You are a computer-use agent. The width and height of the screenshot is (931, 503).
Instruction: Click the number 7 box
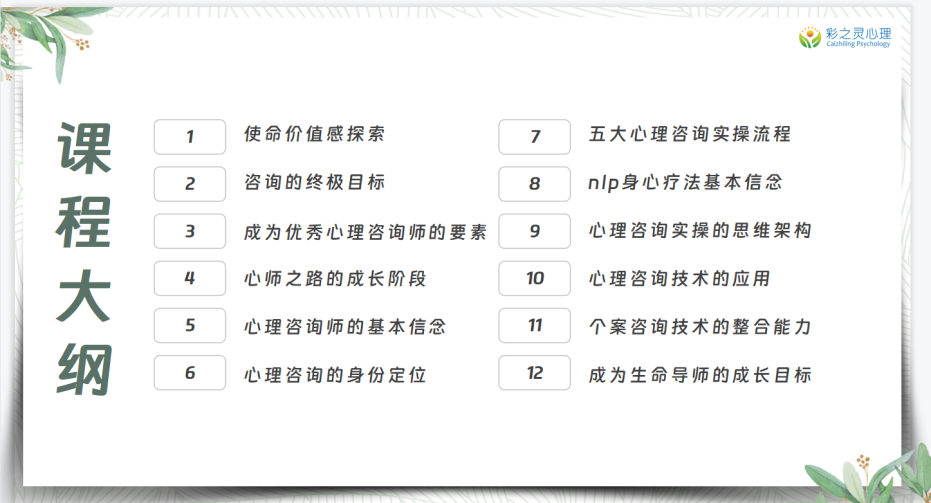coord(534,137)
